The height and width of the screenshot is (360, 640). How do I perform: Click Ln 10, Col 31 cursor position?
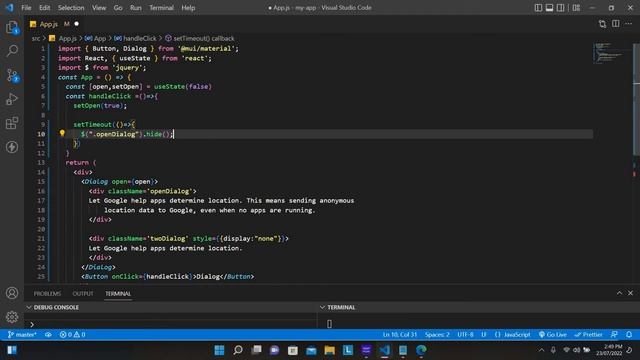[400, 335]
